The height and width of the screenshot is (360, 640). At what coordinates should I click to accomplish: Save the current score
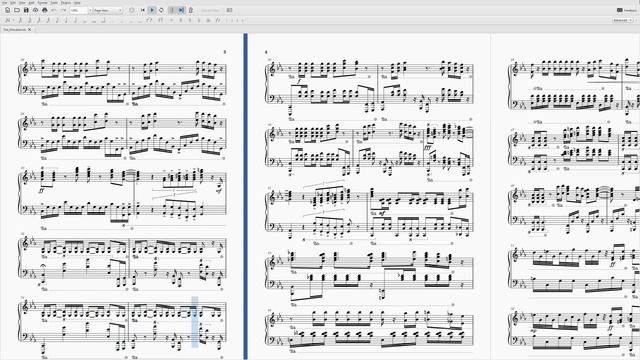[26, 10]
